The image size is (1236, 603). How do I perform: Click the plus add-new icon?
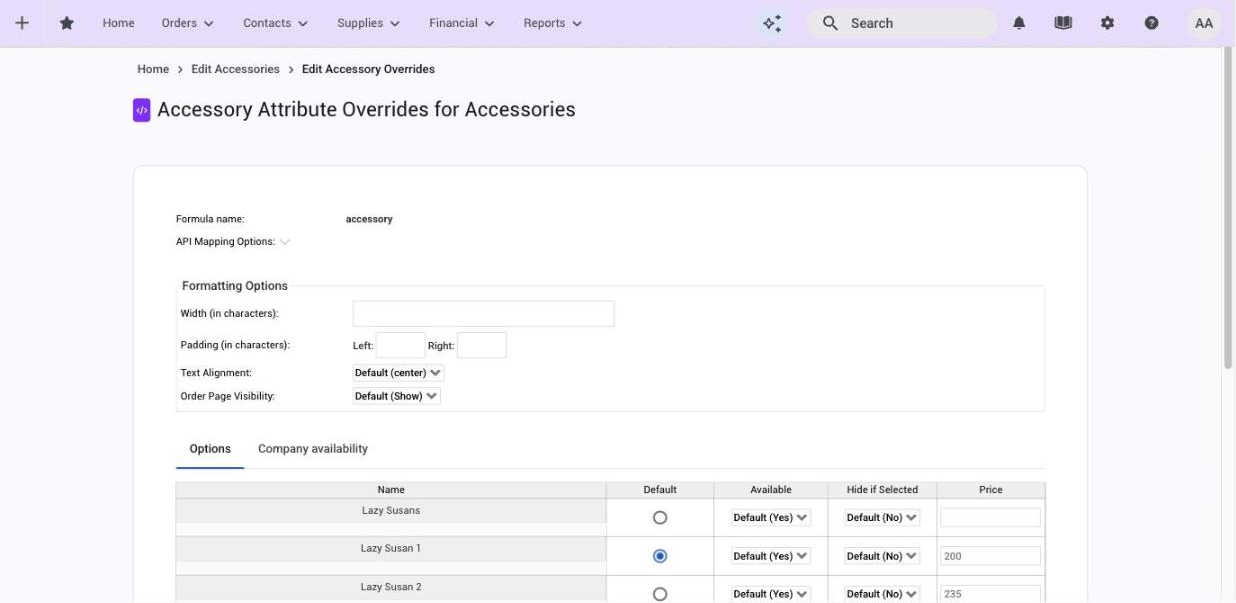(x=22, y=23)
